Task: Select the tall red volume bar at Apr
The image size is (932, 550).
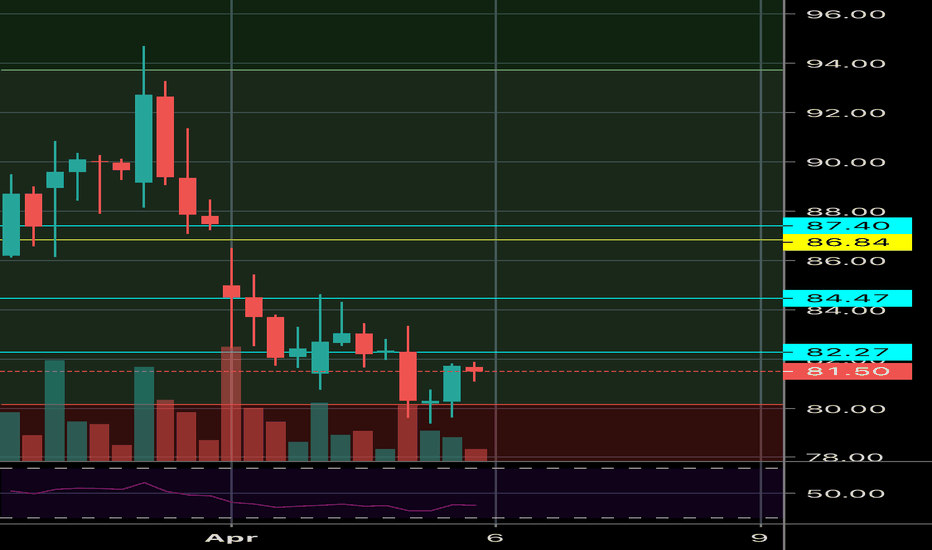Action: coord(231,404)
